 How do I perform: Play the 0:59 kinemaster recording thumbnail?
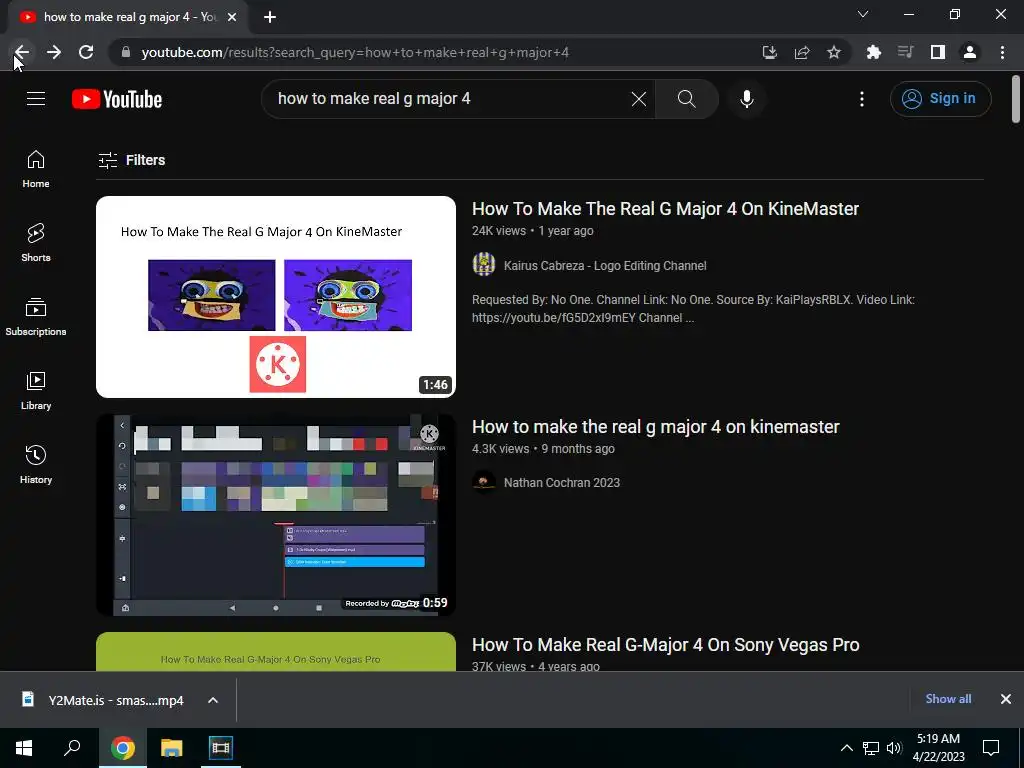point(276,515)
